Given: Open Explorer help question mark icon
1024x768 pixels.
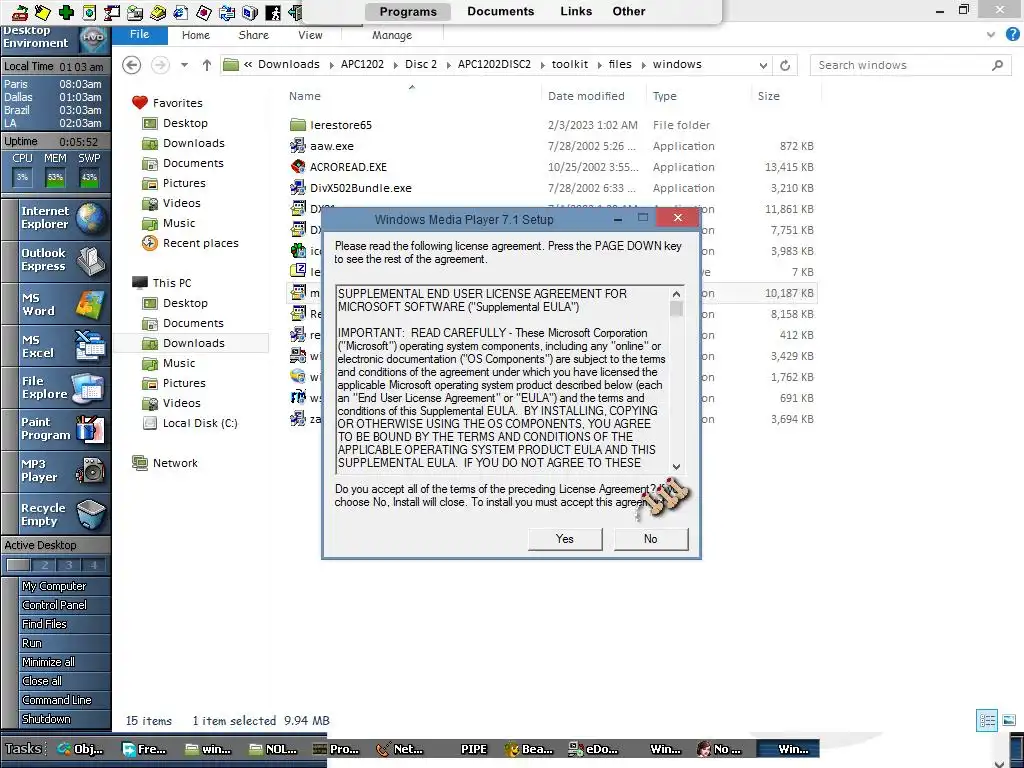Looking at the screenshot, I should click(1012, 35).
